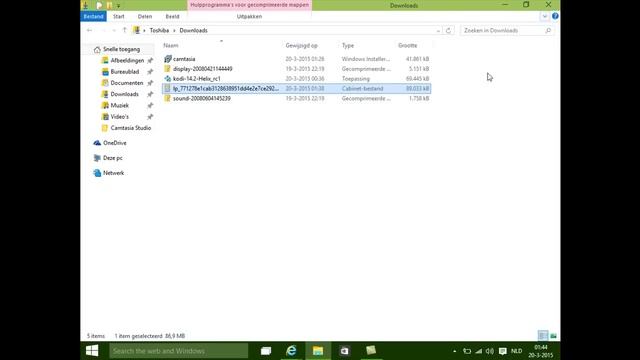
Task: Click the search magnifier icon
Action: (548, 30)
